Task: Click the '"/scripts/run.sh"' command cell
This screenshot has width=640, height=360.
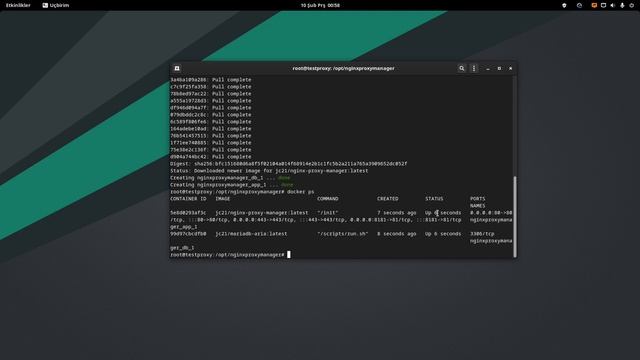Action: (342, 234)
